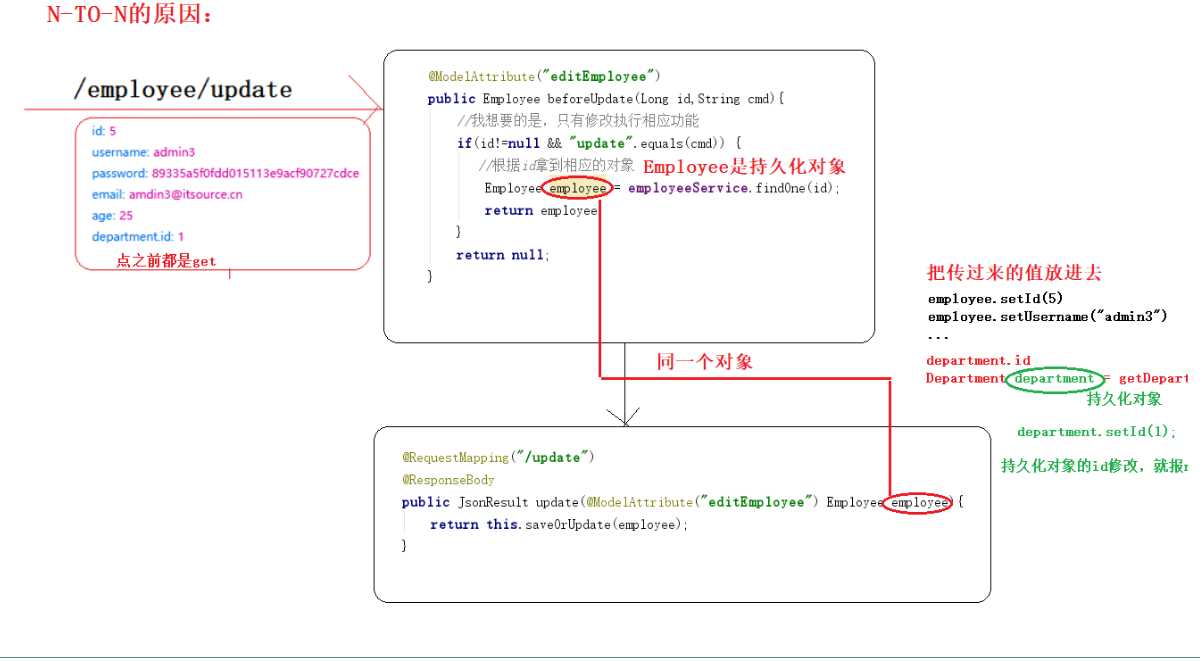Click the "id: 5" parameter row
The image size is (1200, 661).
click(x=104, y=131)
